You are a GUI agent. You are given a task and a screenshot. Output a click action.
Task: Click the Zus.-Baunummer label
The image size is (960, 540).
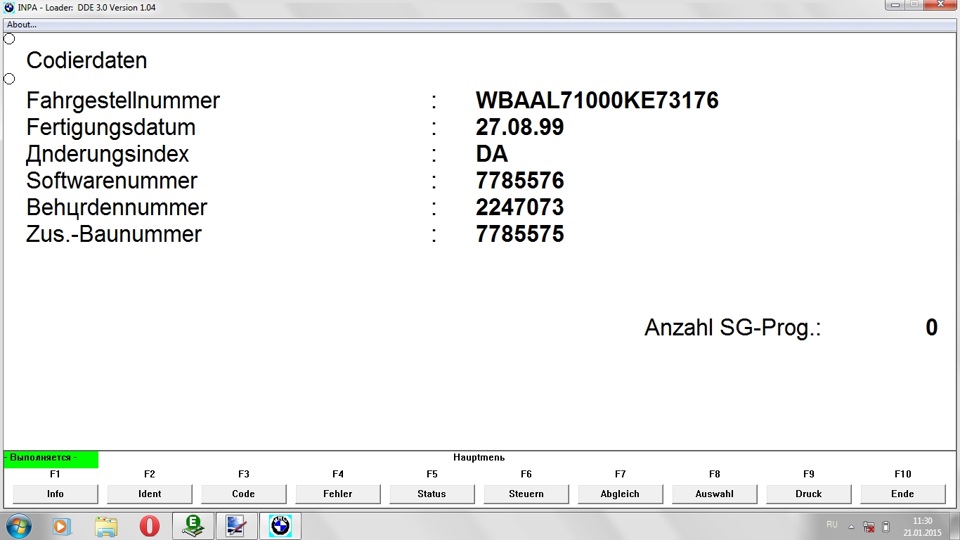click(114, 234)
